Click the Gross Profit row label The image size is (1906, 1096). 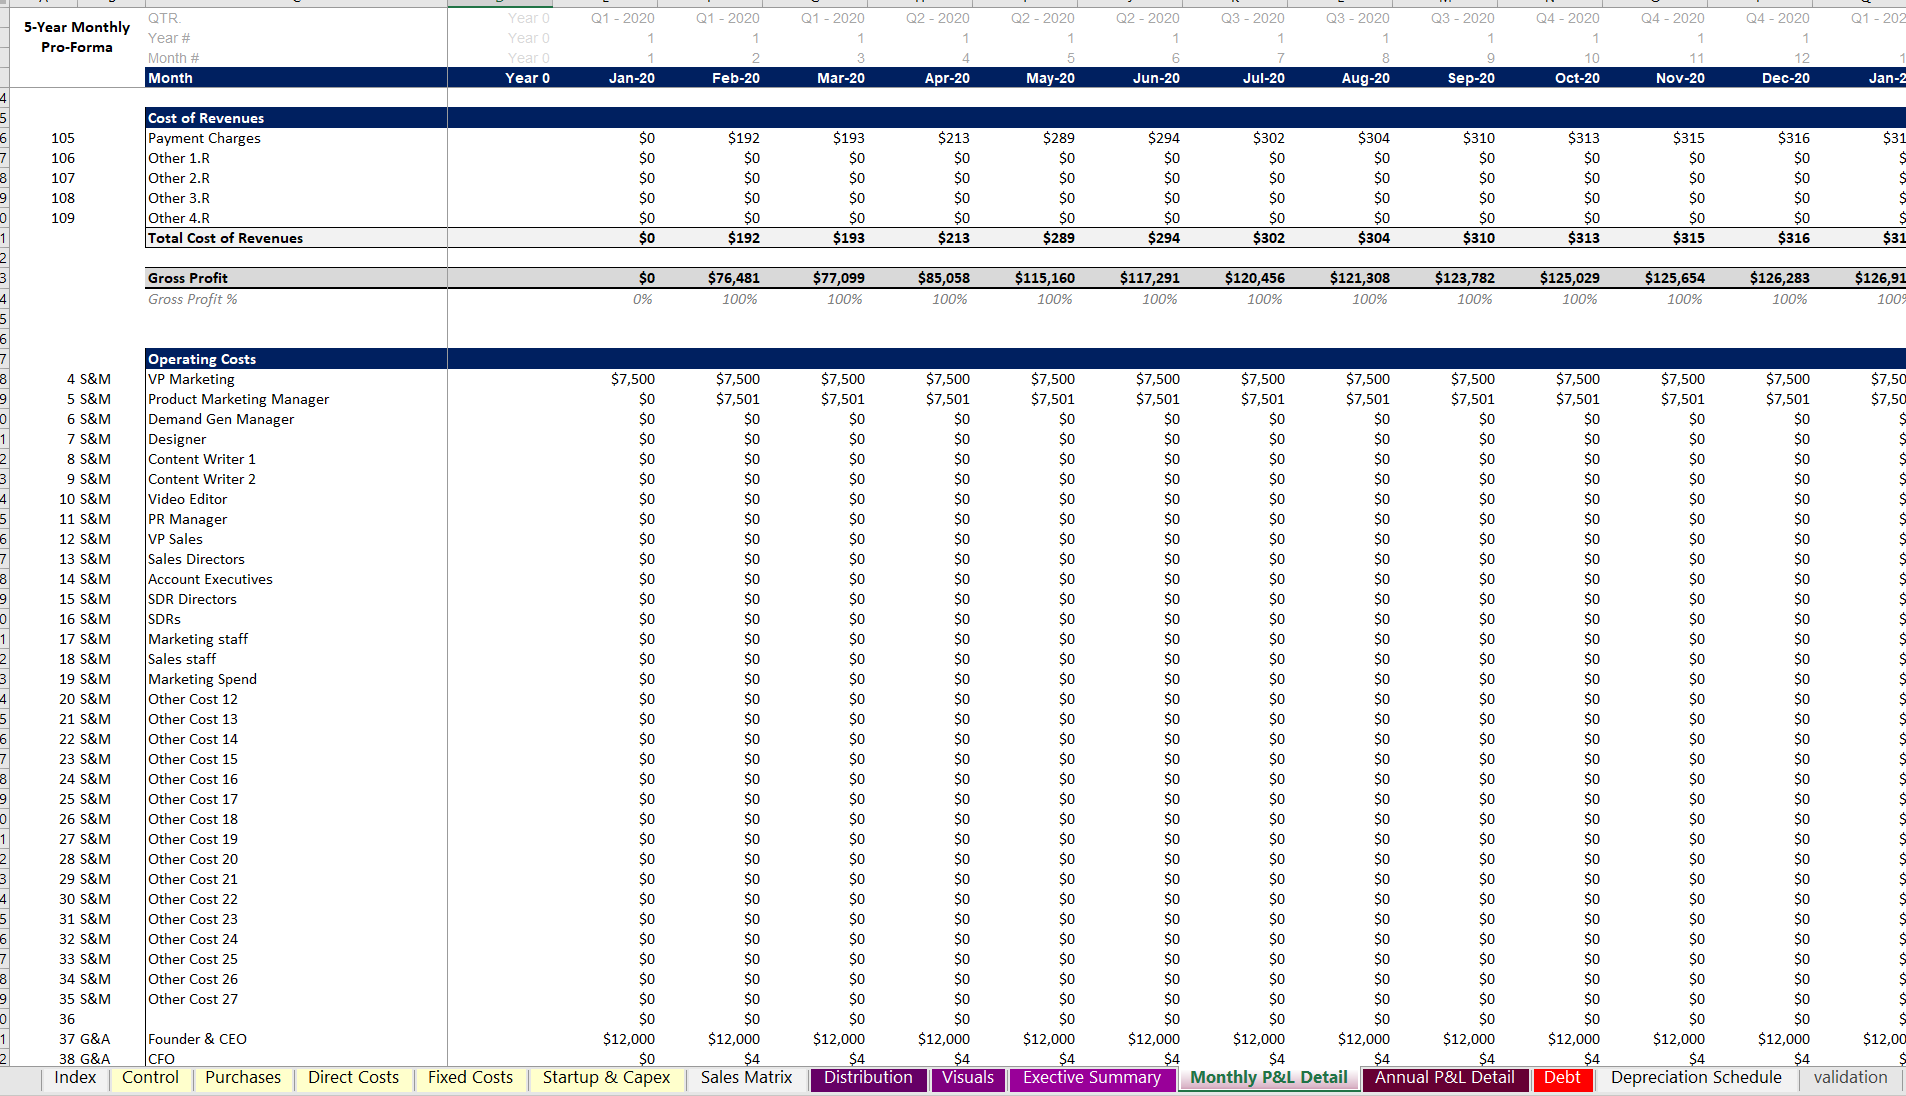pyautogui.click(x=188, y=278)
